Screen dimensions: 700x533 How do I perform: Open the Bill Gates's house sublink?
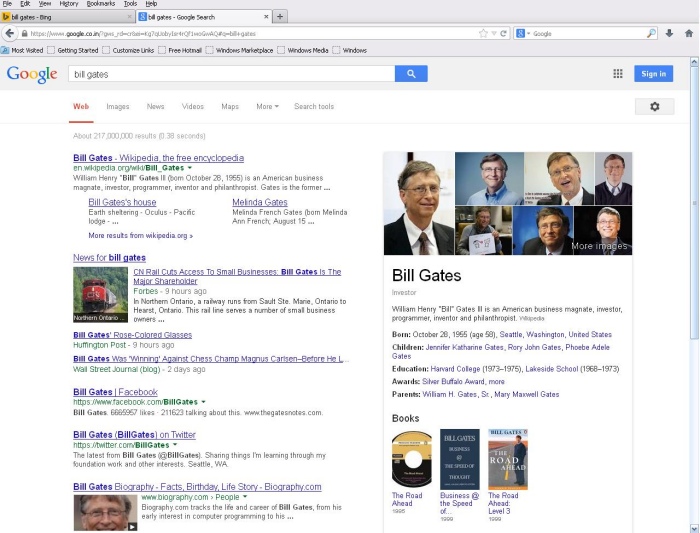(122, 202)
